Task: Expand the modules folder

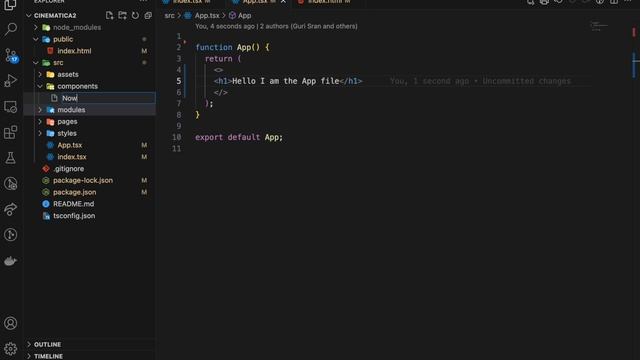Action: tap(40, 110)
